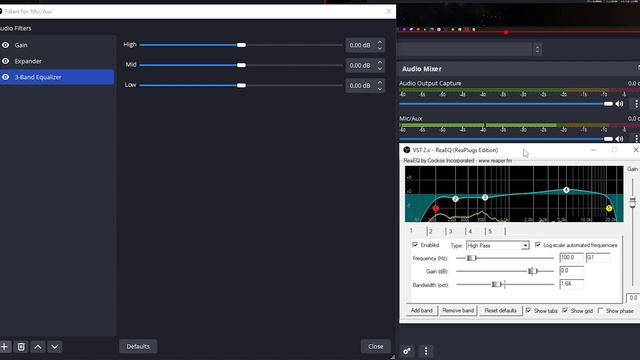The width and height of the screenshot is (640, 360).
Task: Close the Filters dialog with Close button
Action: 376,346
